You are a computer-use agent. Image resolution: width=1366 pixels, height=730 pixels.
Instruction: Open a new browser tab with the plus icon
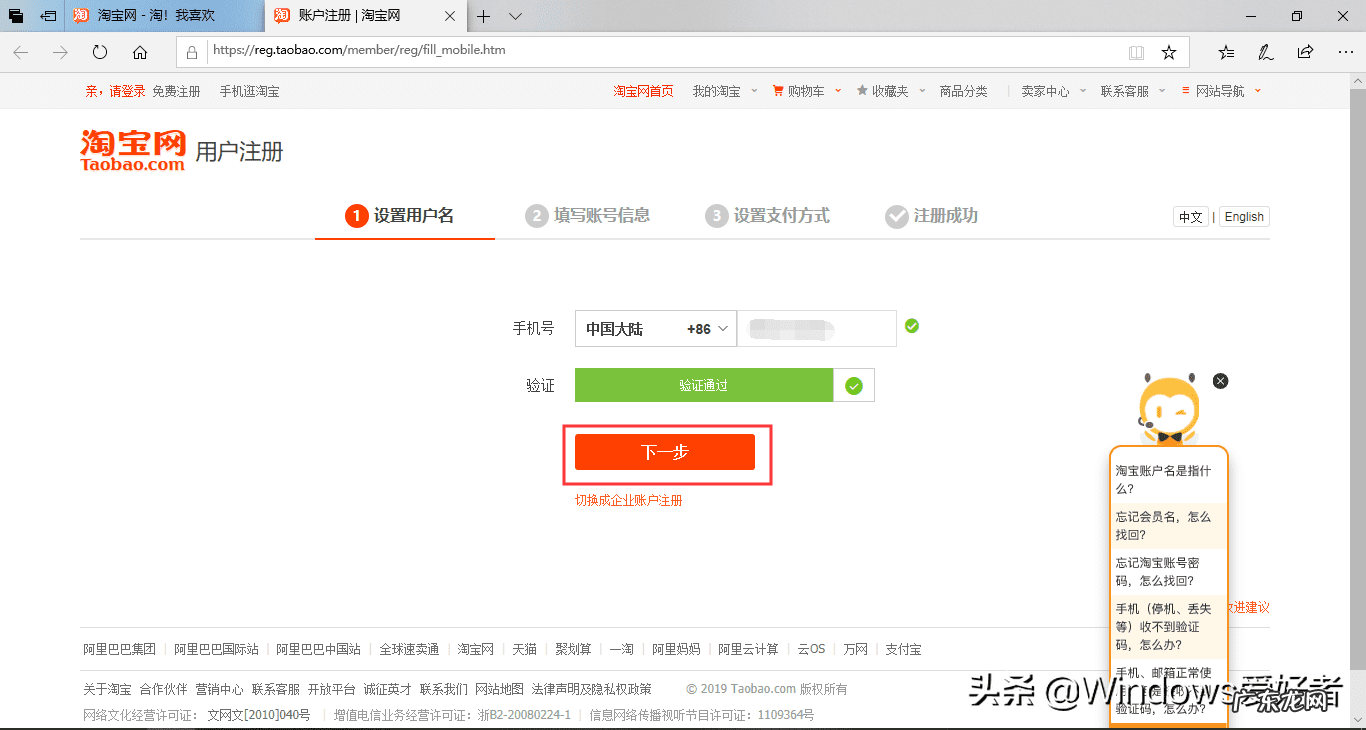click(x=485, y=16)
